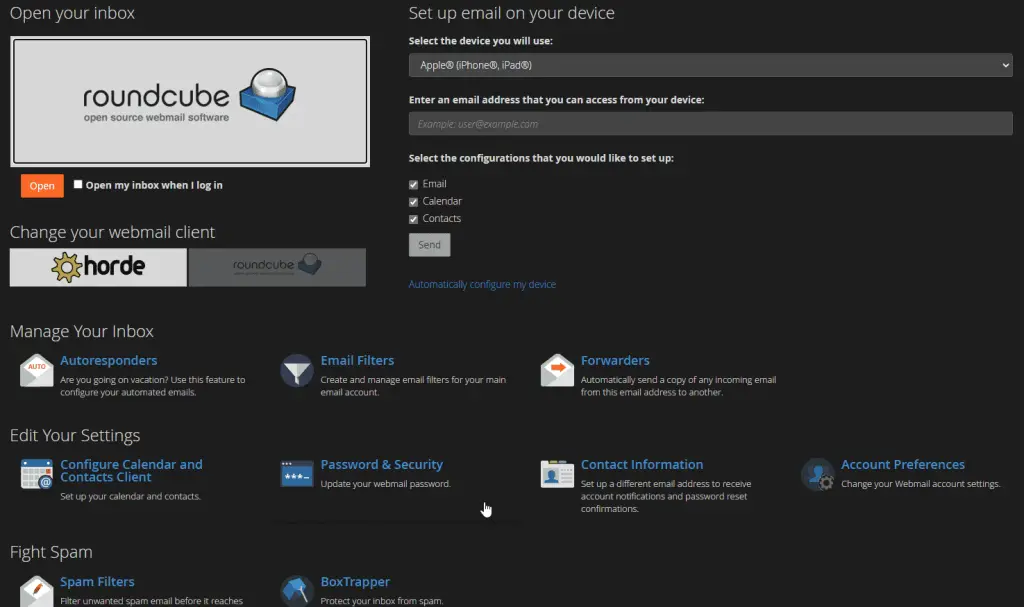
Task: Click the Configure Calendar and Contacts icon
Action: pos(37,474)
